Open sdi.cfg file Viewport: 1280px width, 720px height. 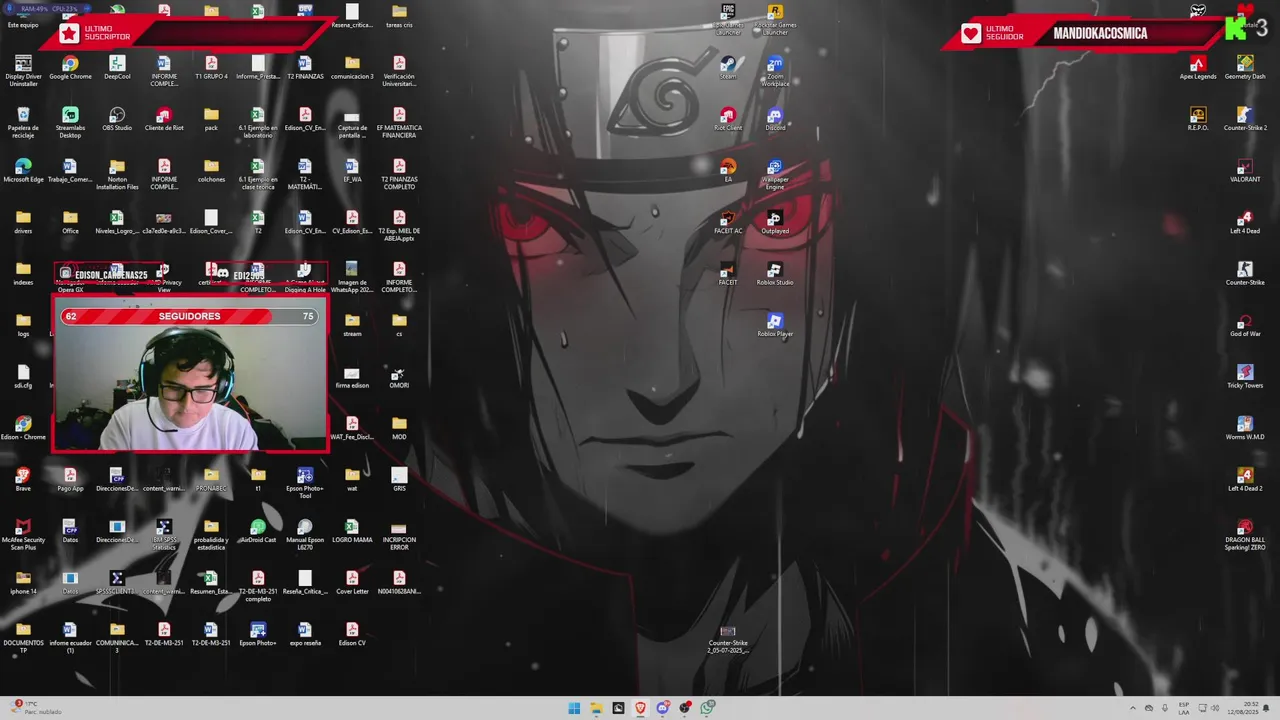click(x=23, y=377)
